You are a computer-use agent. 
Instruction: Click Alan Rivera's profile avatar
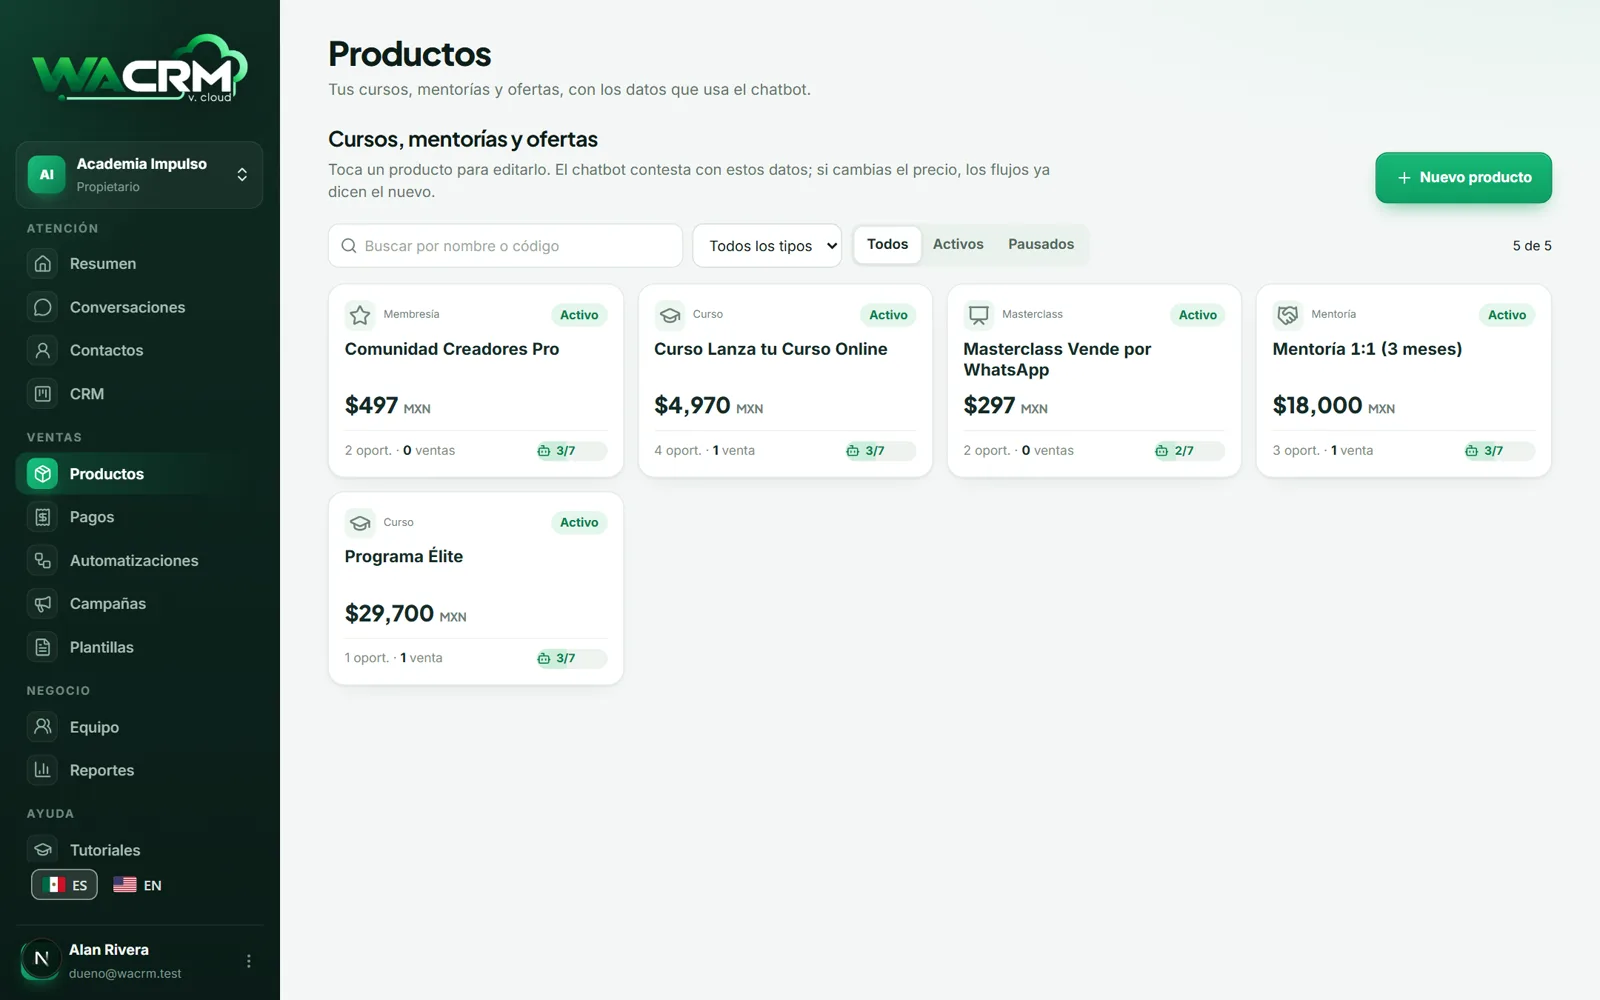pos(41,959)
